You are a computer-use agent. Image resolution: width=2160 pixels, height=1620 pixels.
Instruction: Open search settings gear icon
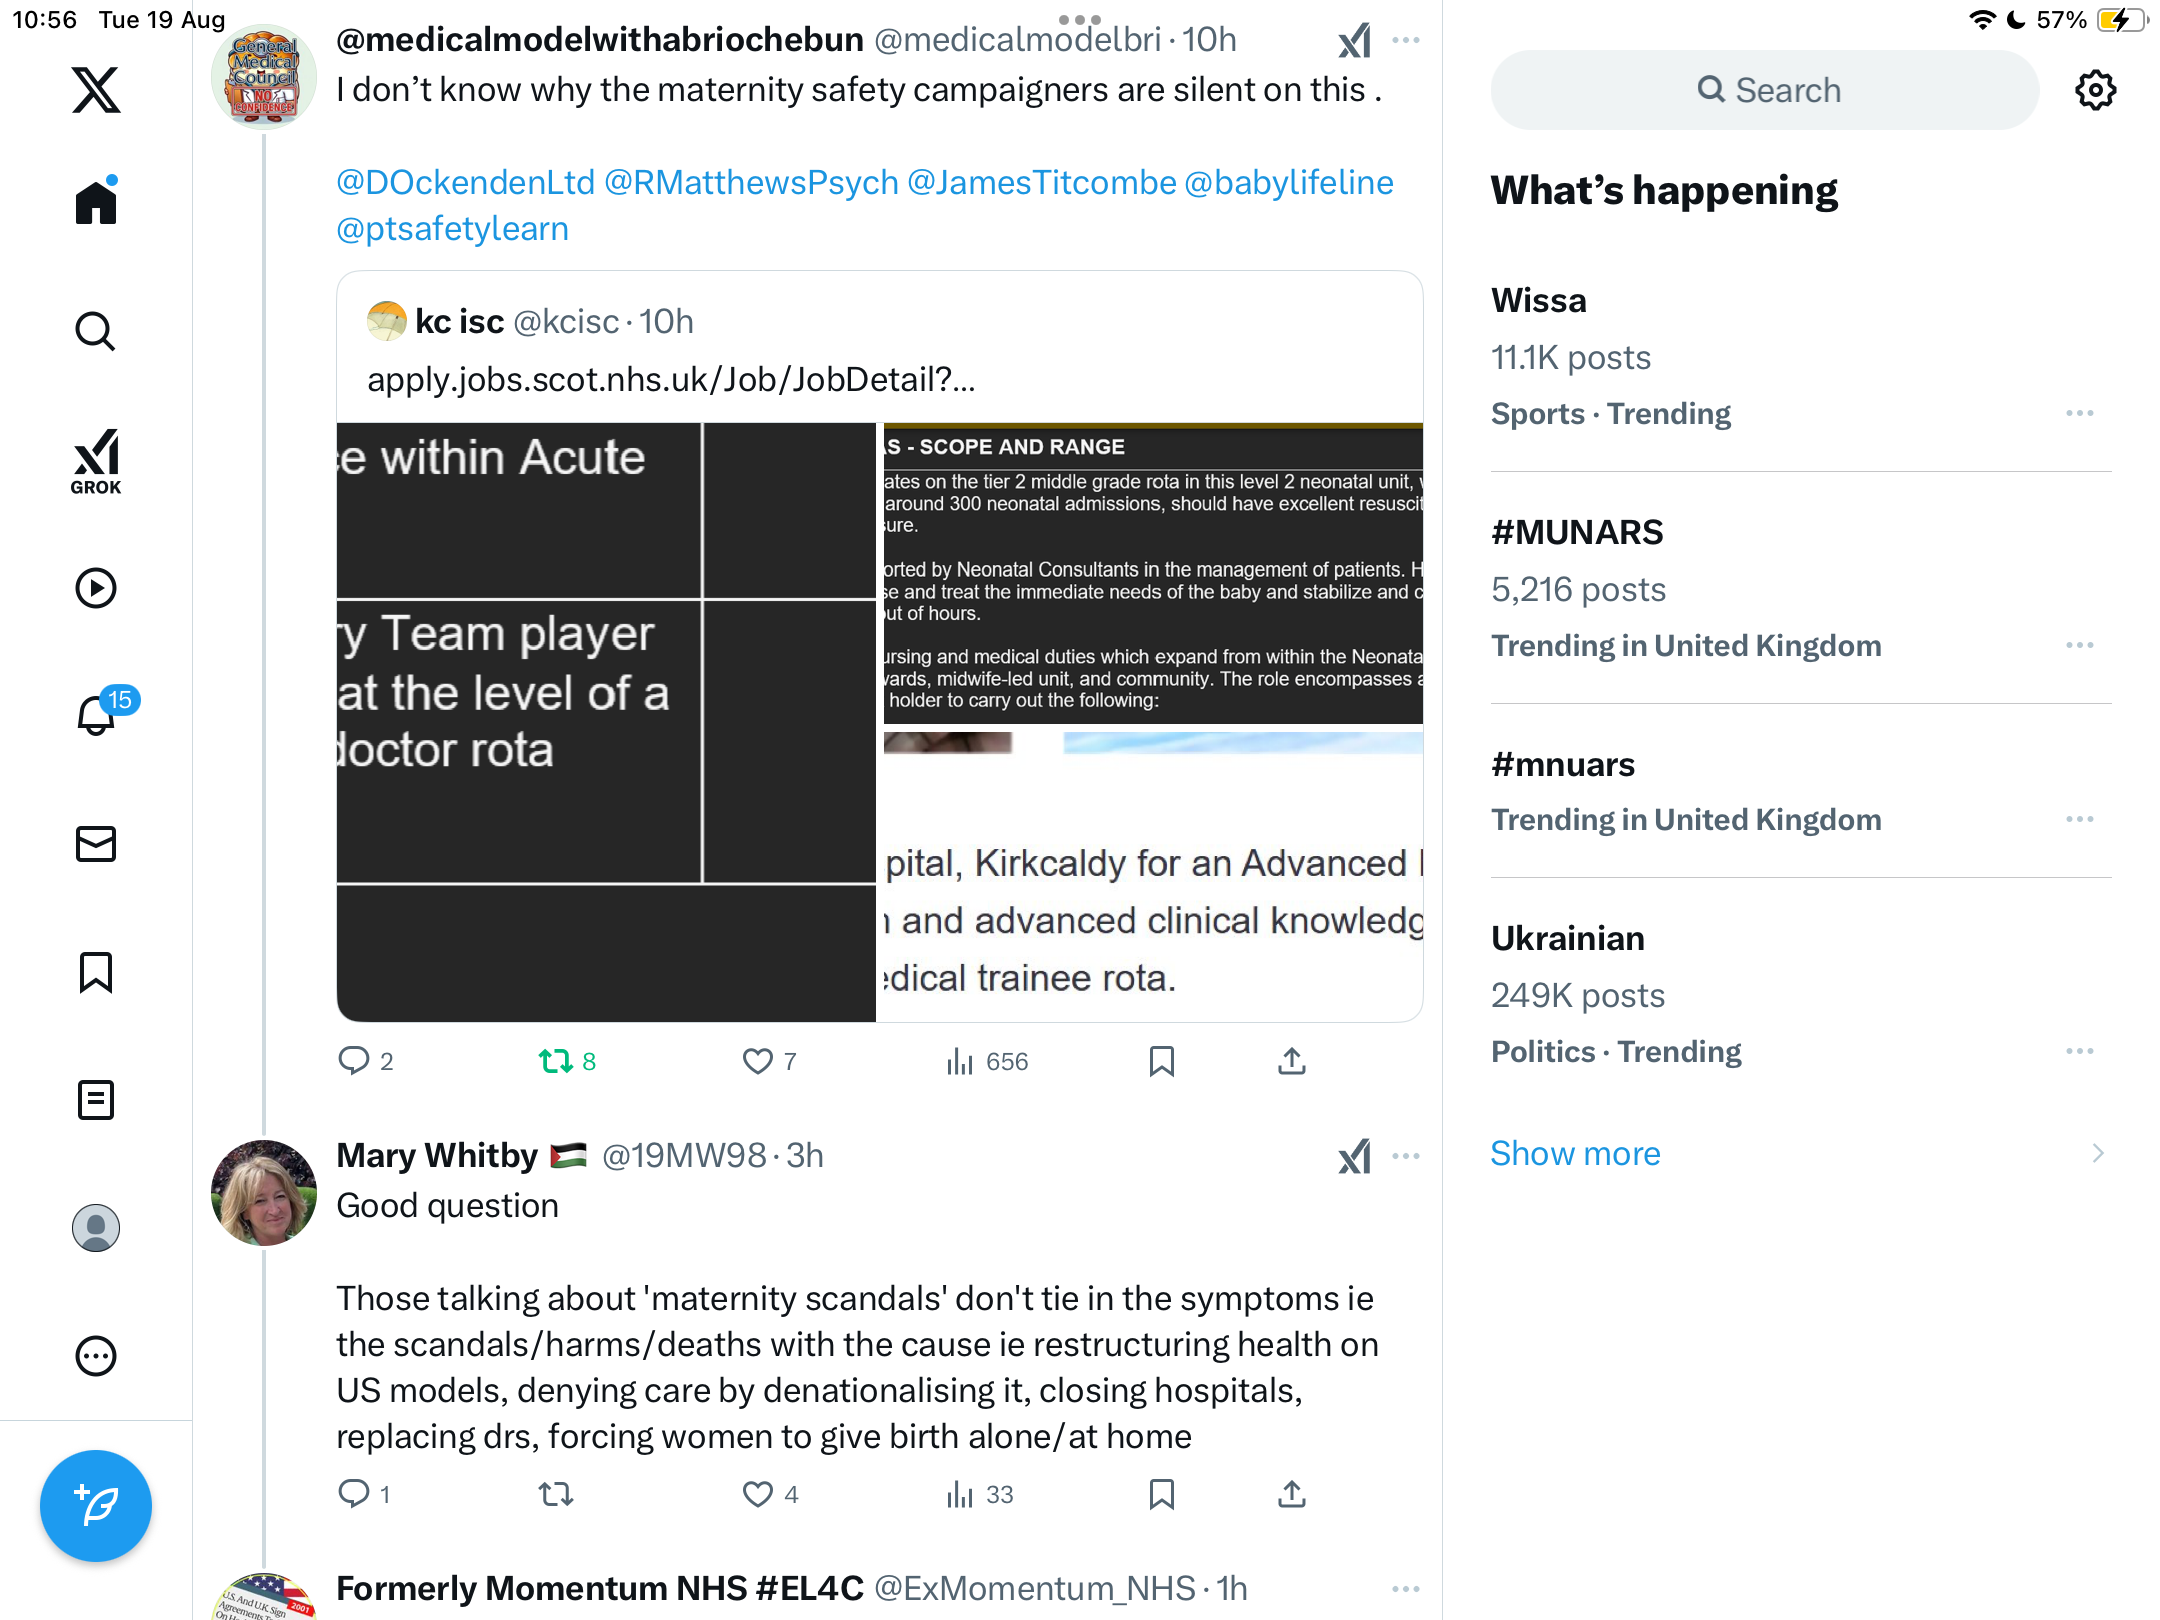(2096, 90)
